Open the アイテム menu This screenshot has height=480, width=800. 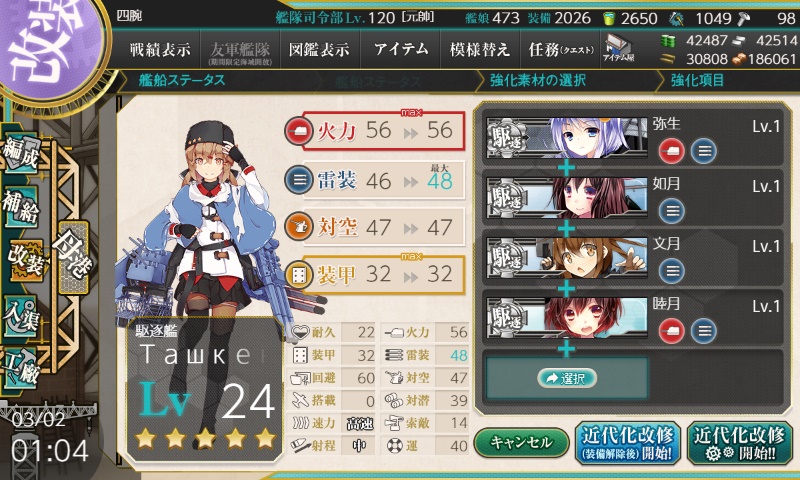pyautogui.click(x=401, y=49)
